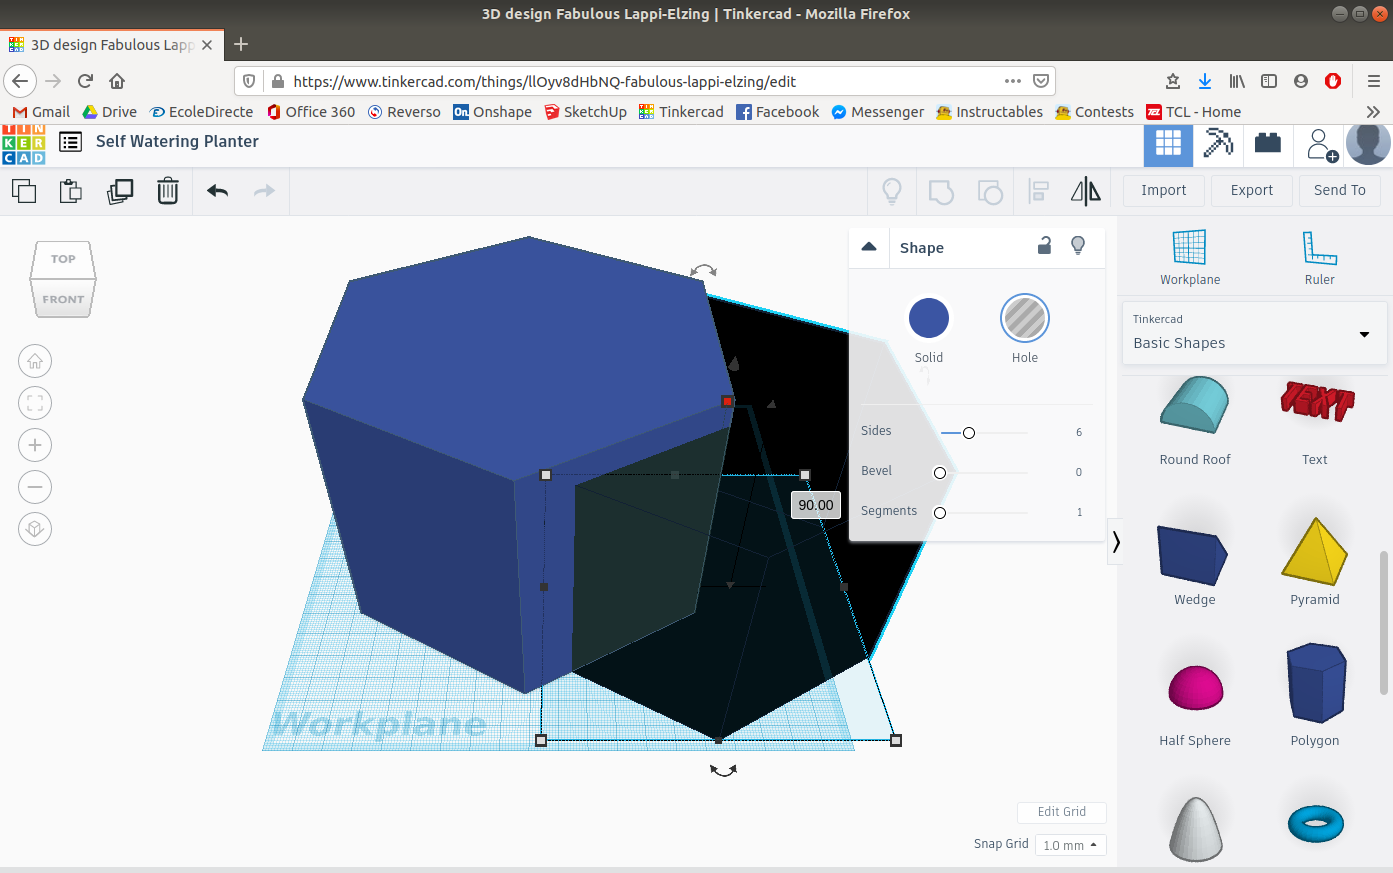Open a new Firefox tab
Image resolution: width=1393 pixels, height=873 pixels.
coord(241,44)
